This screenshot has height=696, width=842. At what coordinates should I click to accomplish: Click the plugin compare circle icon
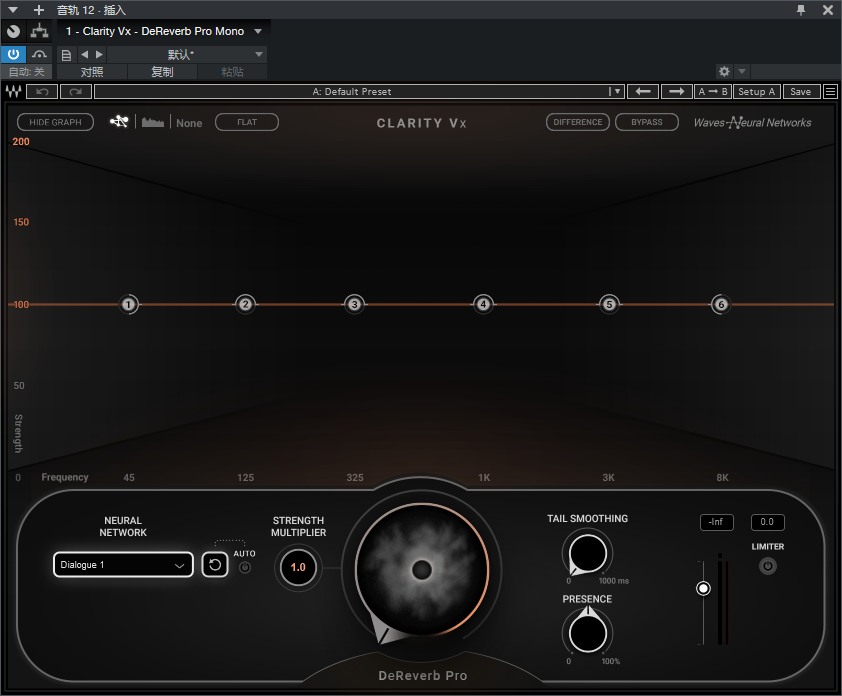click(x=13, y=32)
